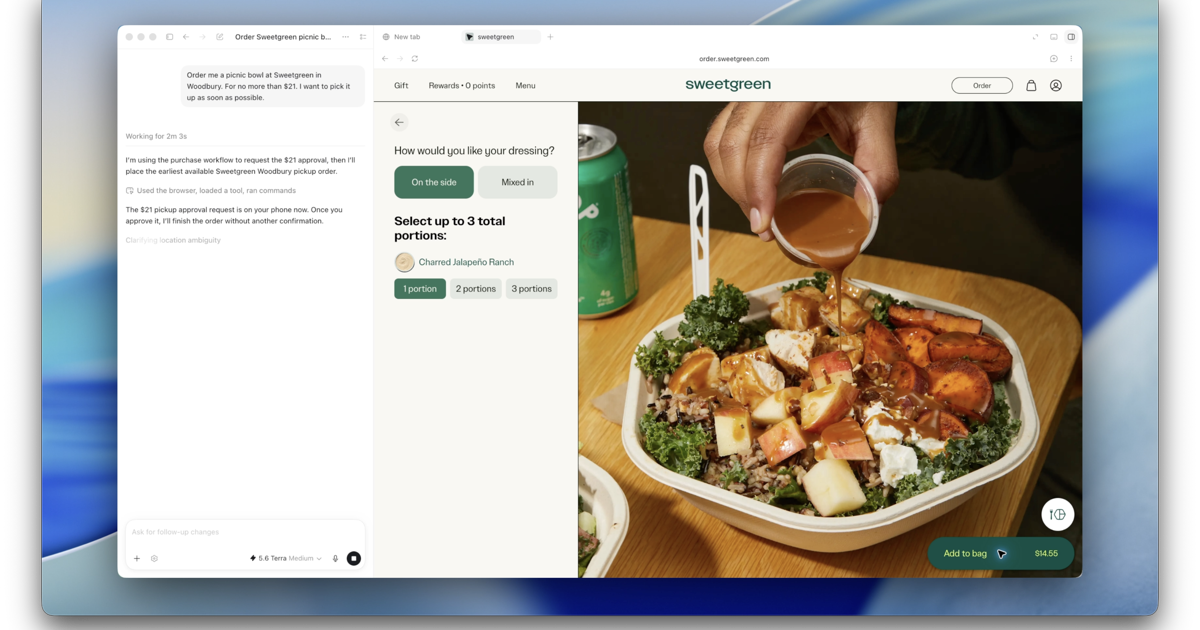
Task: Open Rewards • 0 points
Action: [x=462, y=86]
